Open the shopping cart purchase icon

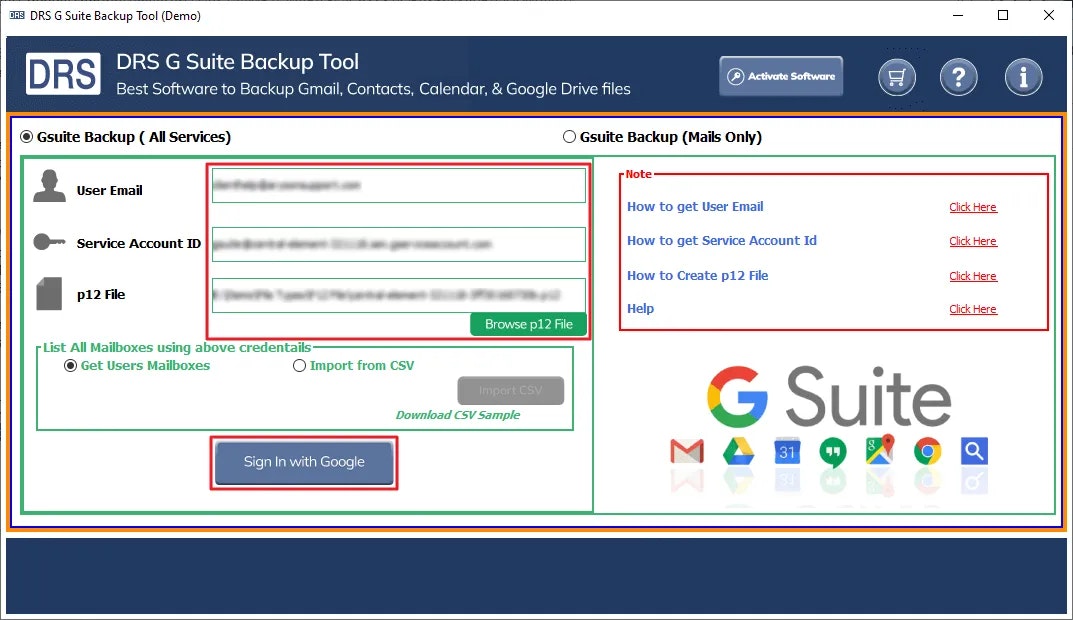point(896,77)
